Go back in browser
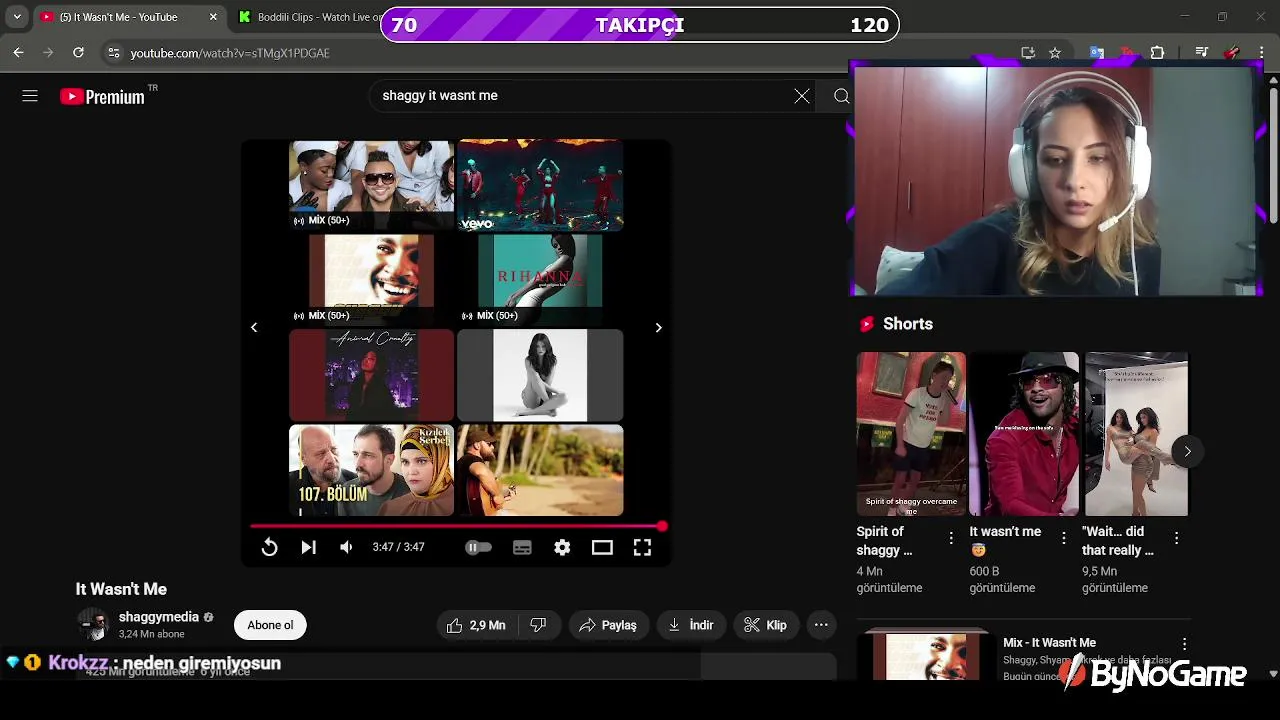1280x720 pixels. pos(19,52)
